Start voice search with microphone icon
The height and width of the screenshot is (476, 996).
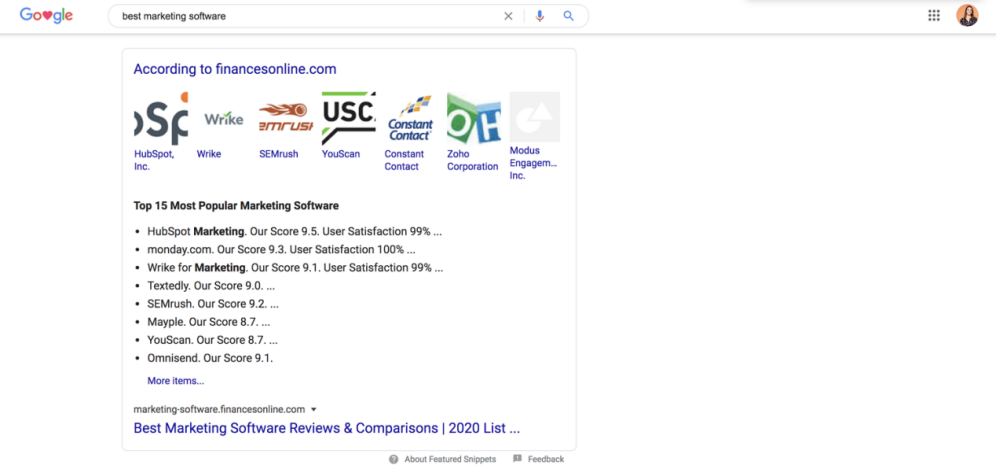pyautogui.click(x=540, y=16)
